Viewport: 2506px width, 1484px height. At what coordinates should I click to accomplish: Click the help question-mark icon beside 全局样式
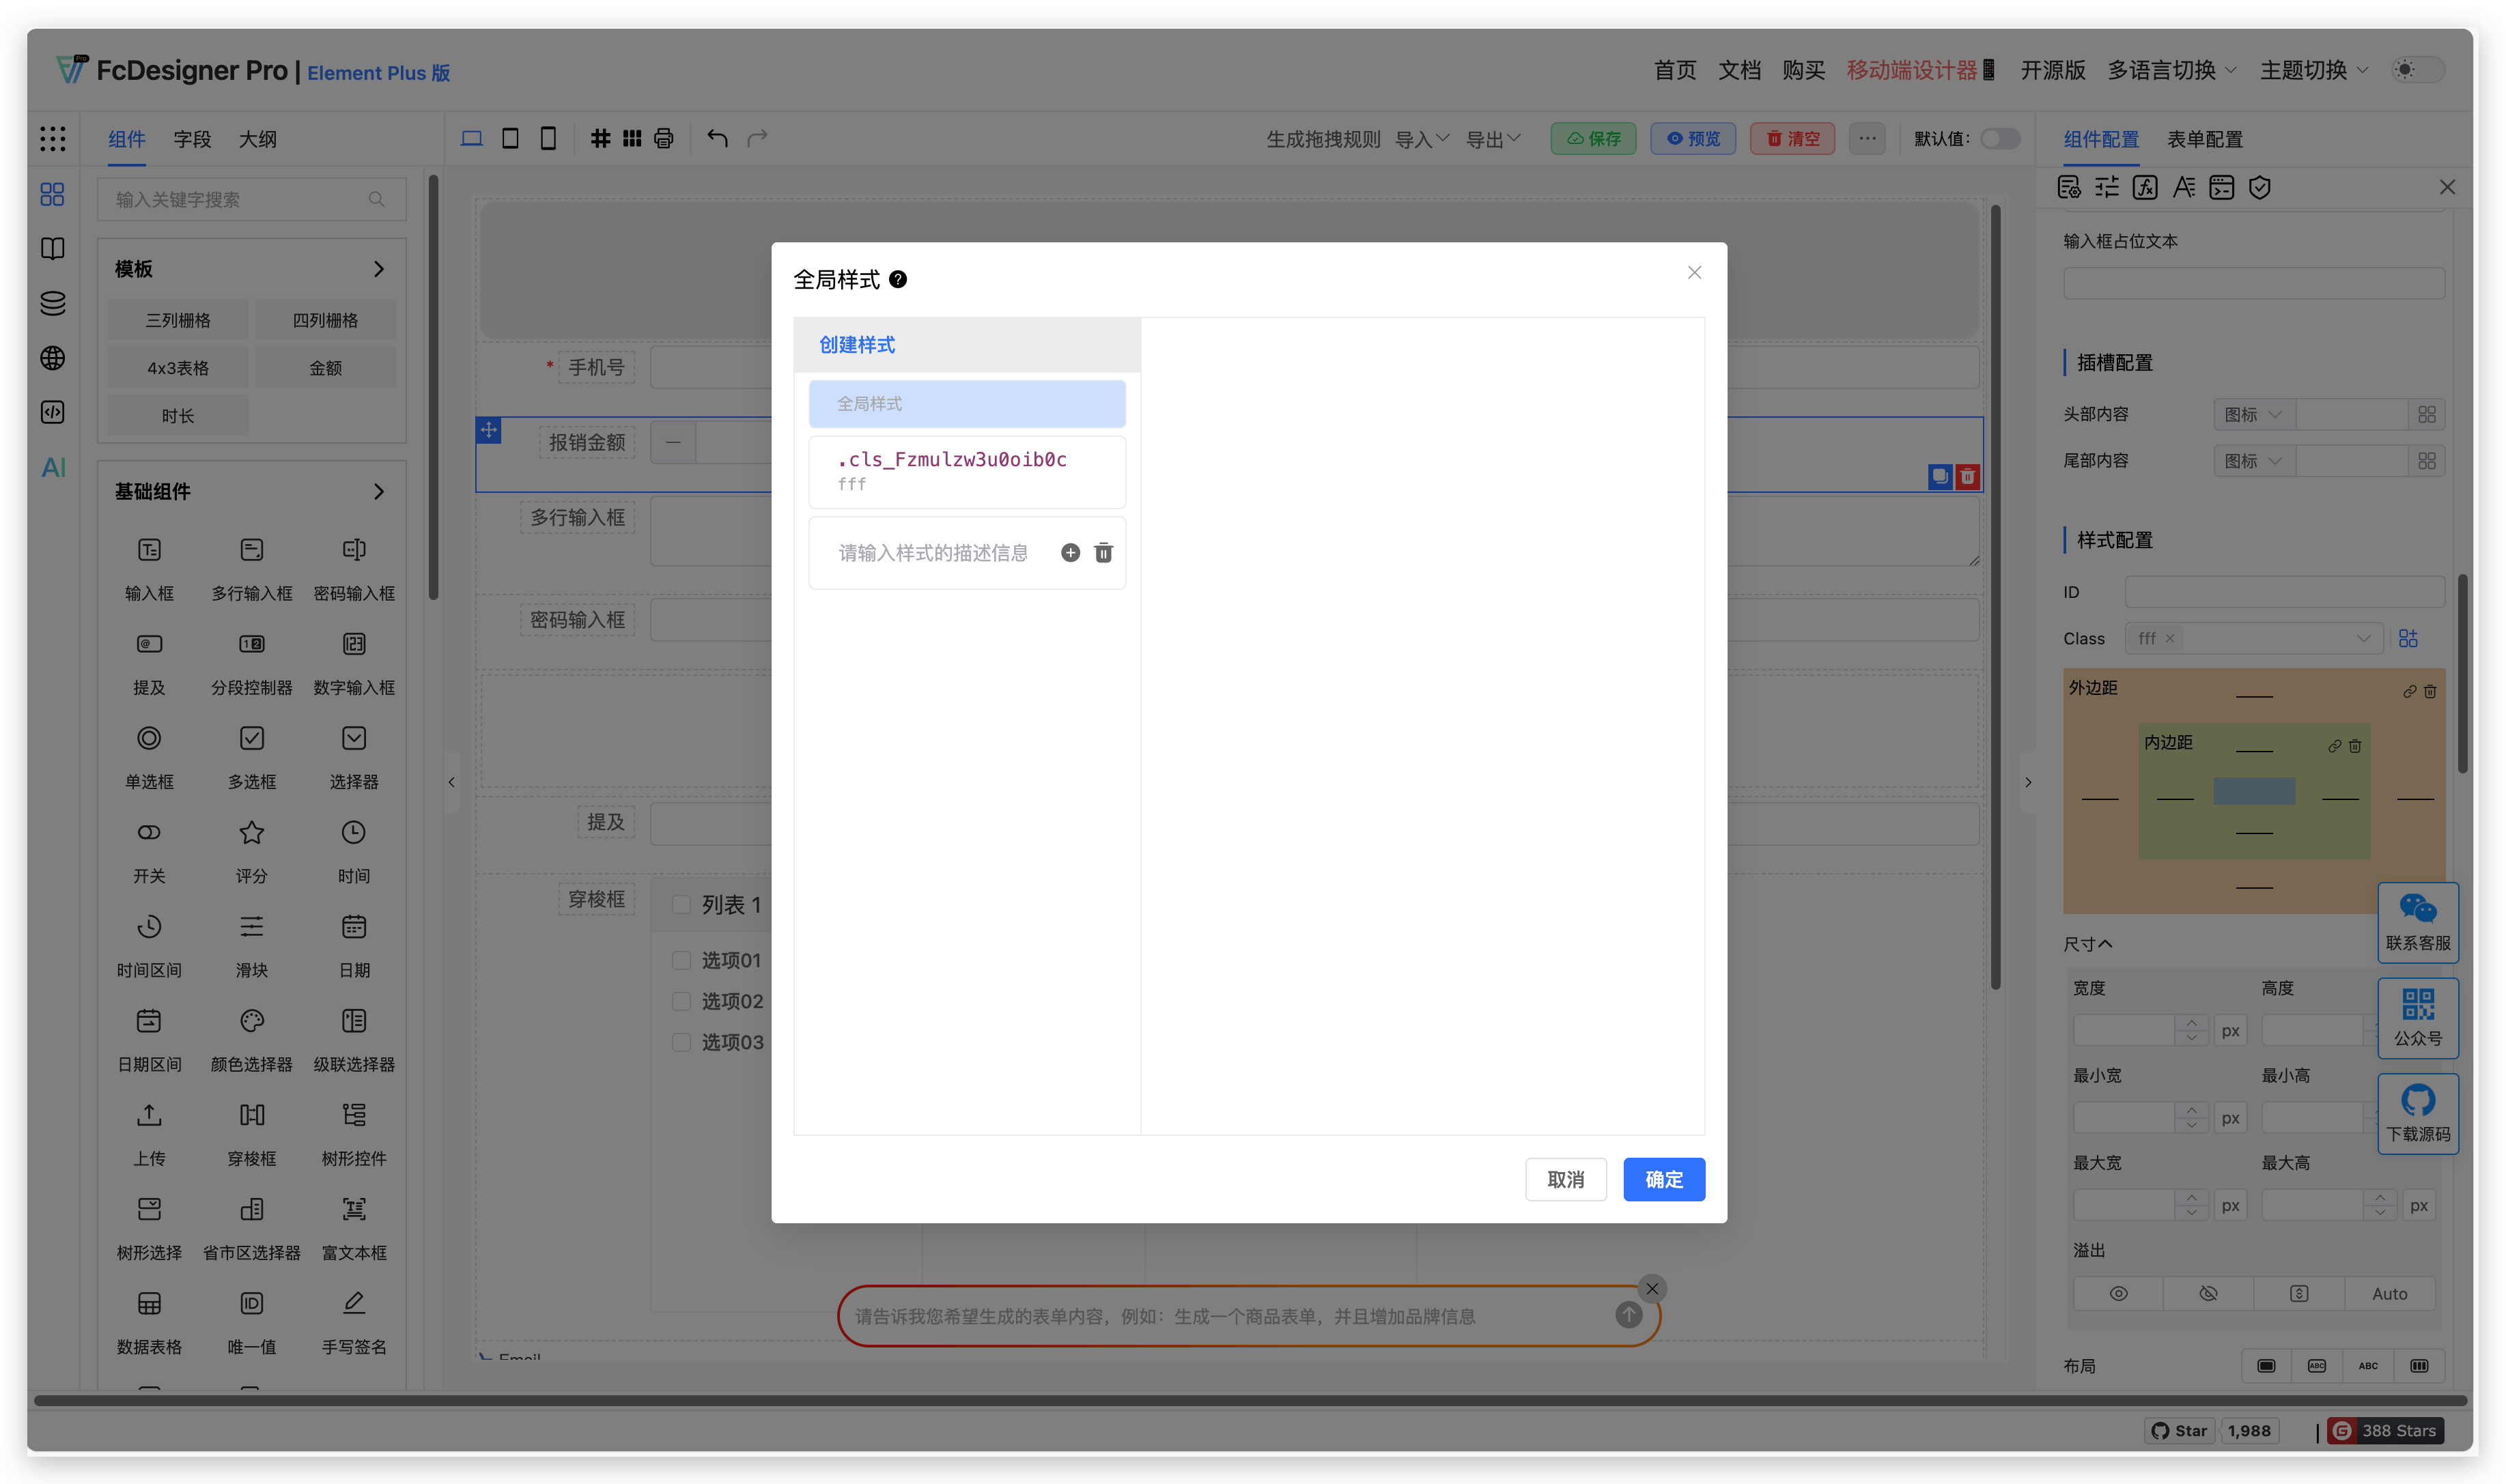click(x=897, y=280)
